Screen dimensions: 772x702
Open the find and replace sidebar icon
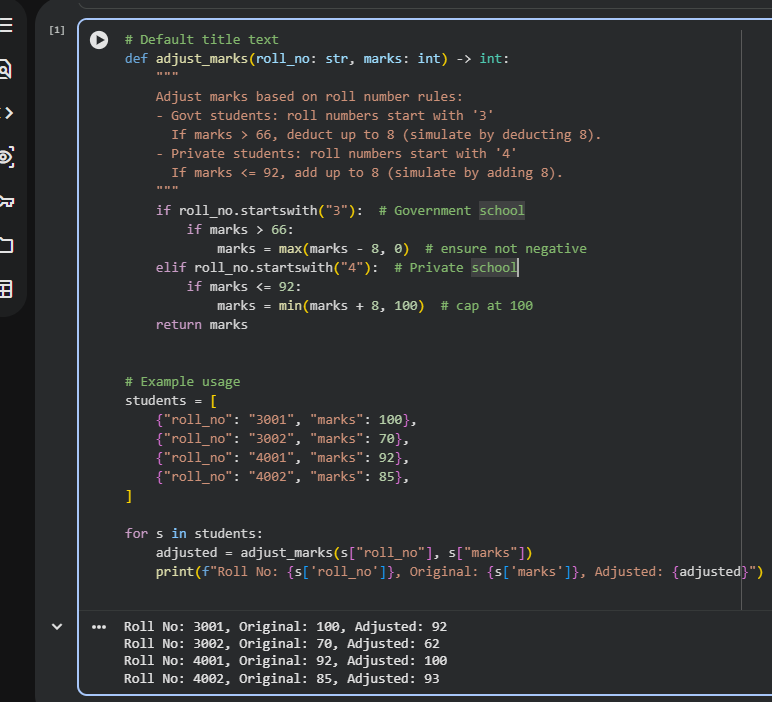coord(5,69)
